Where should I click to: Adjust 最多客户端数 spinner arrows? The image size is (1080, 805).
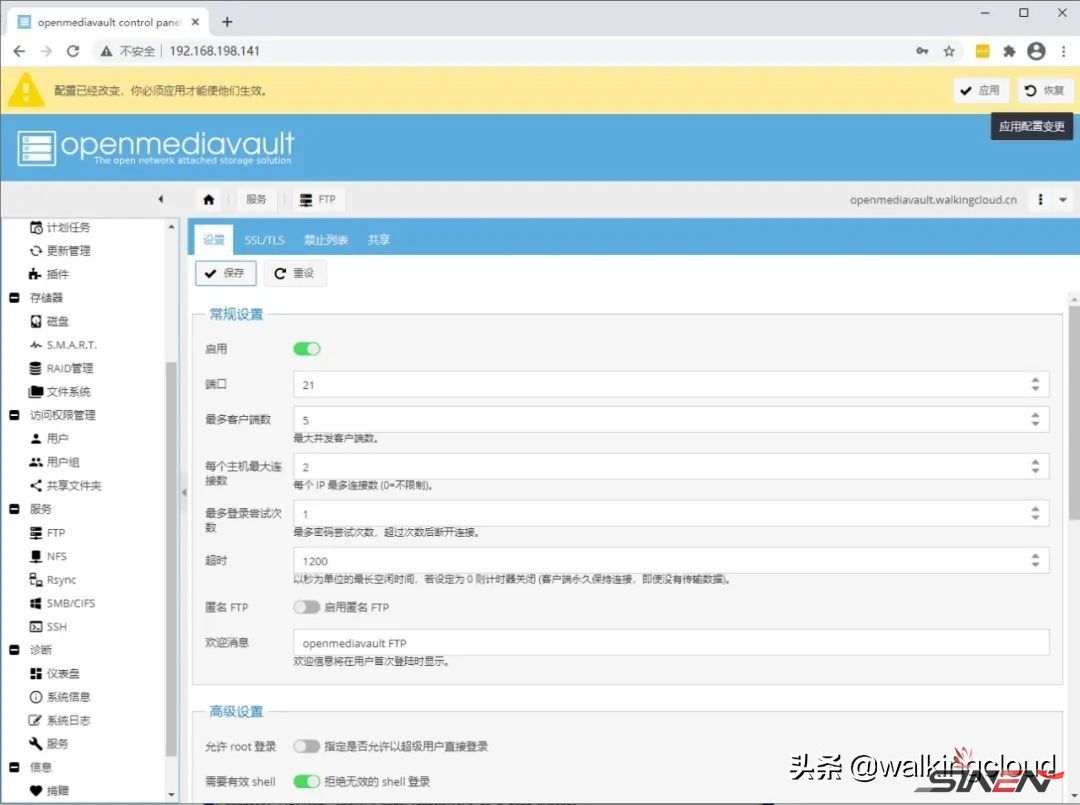[x=1035, y=419]
